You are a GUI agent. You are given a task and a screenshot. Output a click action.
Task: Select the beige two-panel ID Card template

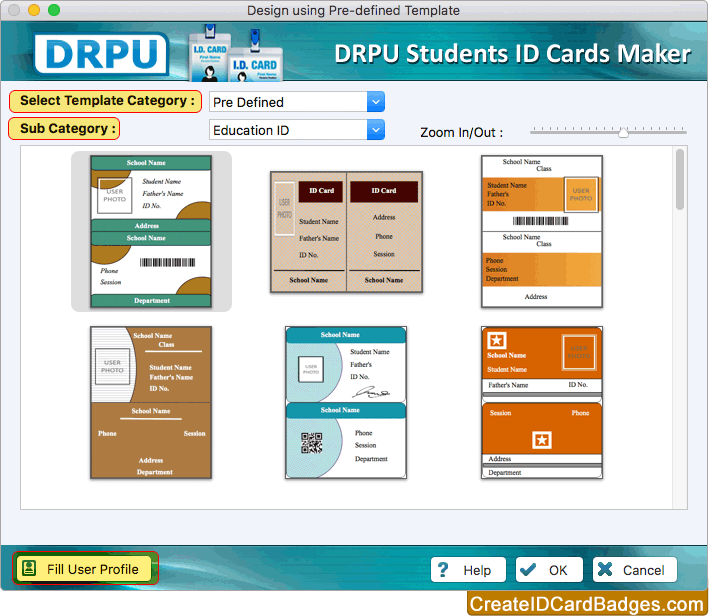click(346, 232)
